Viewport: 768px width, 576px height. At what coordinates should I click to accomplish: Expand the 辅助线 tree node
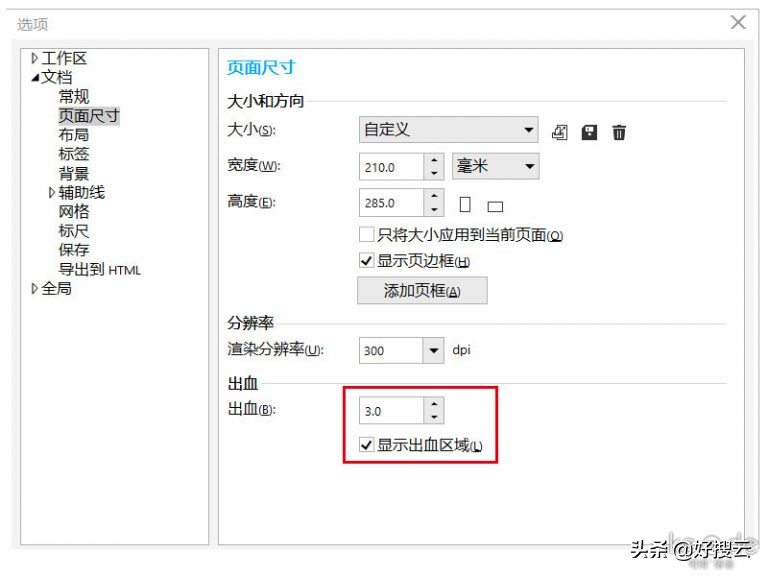pos(52,193)
